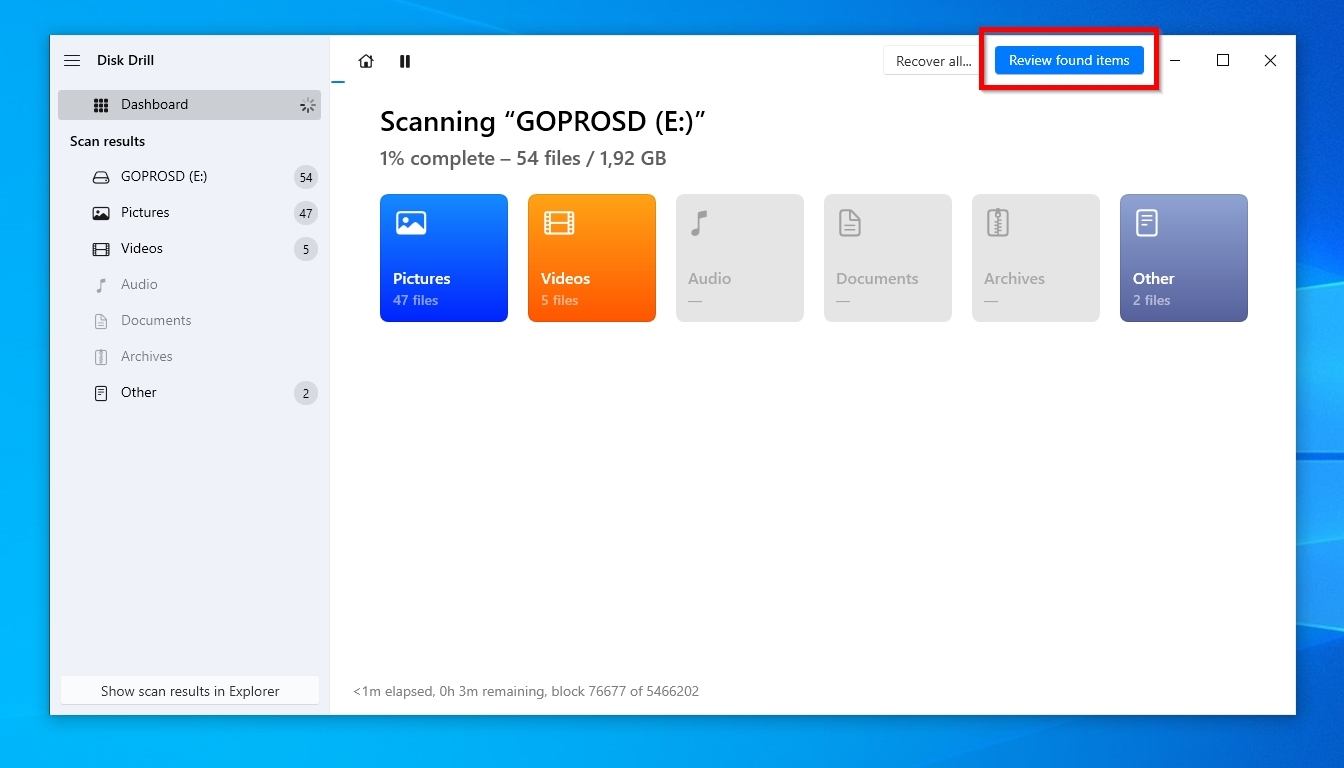This screenshot has height=768, width=1344.
Task: Click the "Archives" label on its card
Action: [1014, 279]
